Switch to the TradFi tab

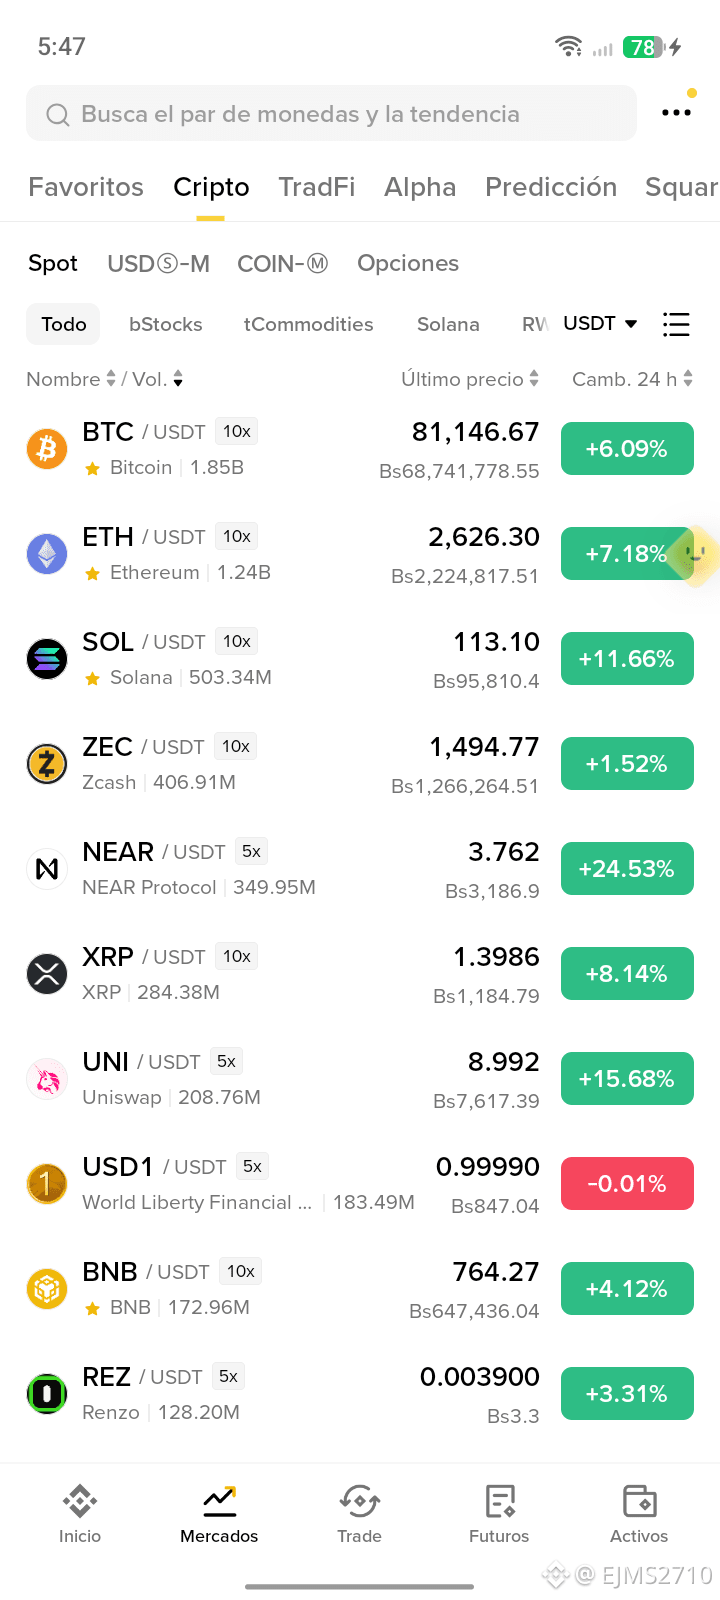click(x=317, y=187)
